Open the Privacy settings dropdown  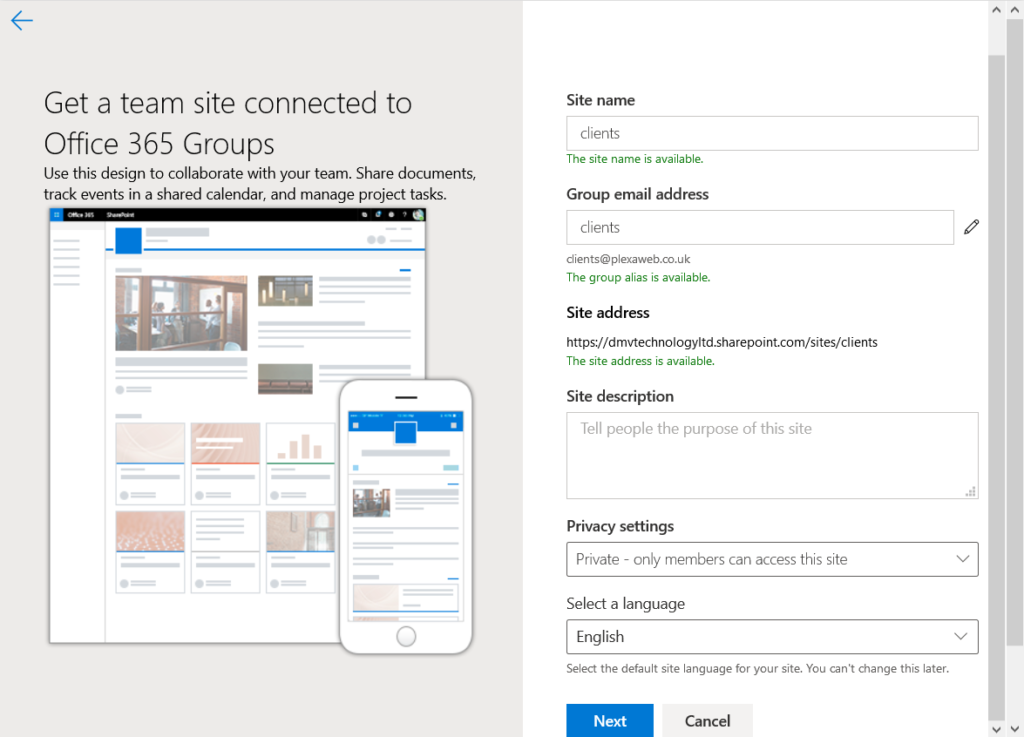771,559
